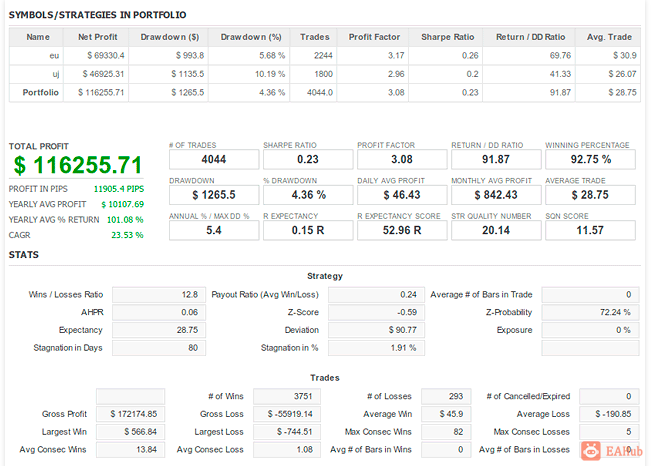The image size is (652, 466).
Task: Click the Profit Factor column header
Action: click(374, 37)
